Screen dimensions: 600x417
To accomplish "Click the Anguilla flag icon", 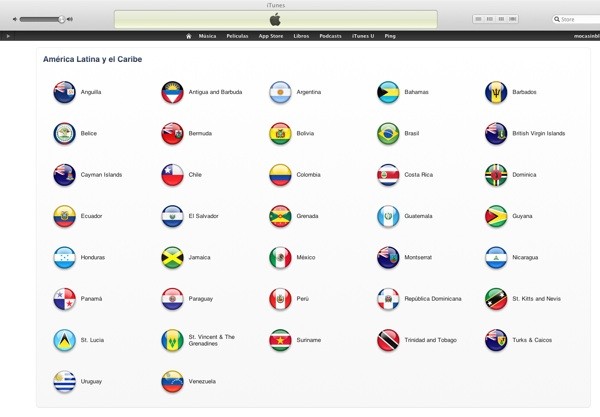I will coord(64,92).
